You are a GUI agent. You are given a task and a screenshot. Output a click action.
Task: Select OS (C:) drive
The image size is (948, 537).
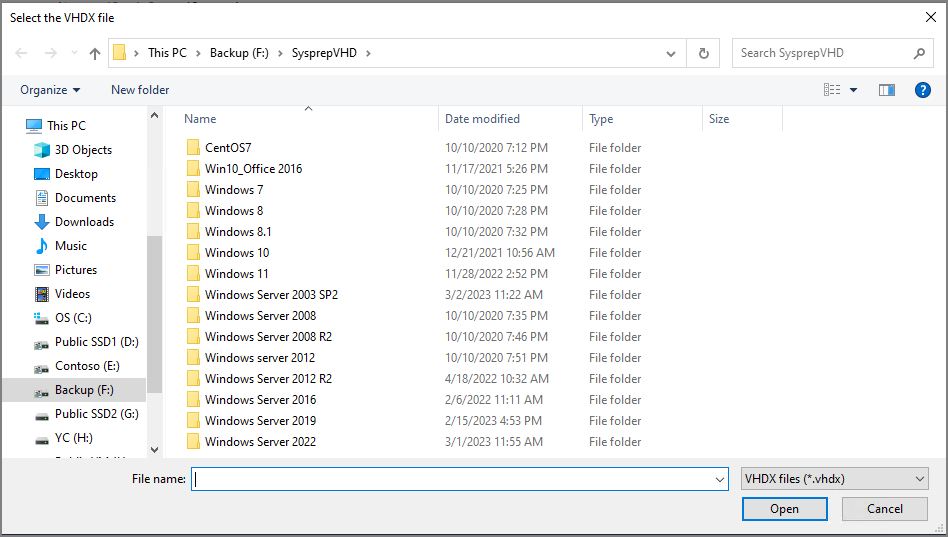73,318
